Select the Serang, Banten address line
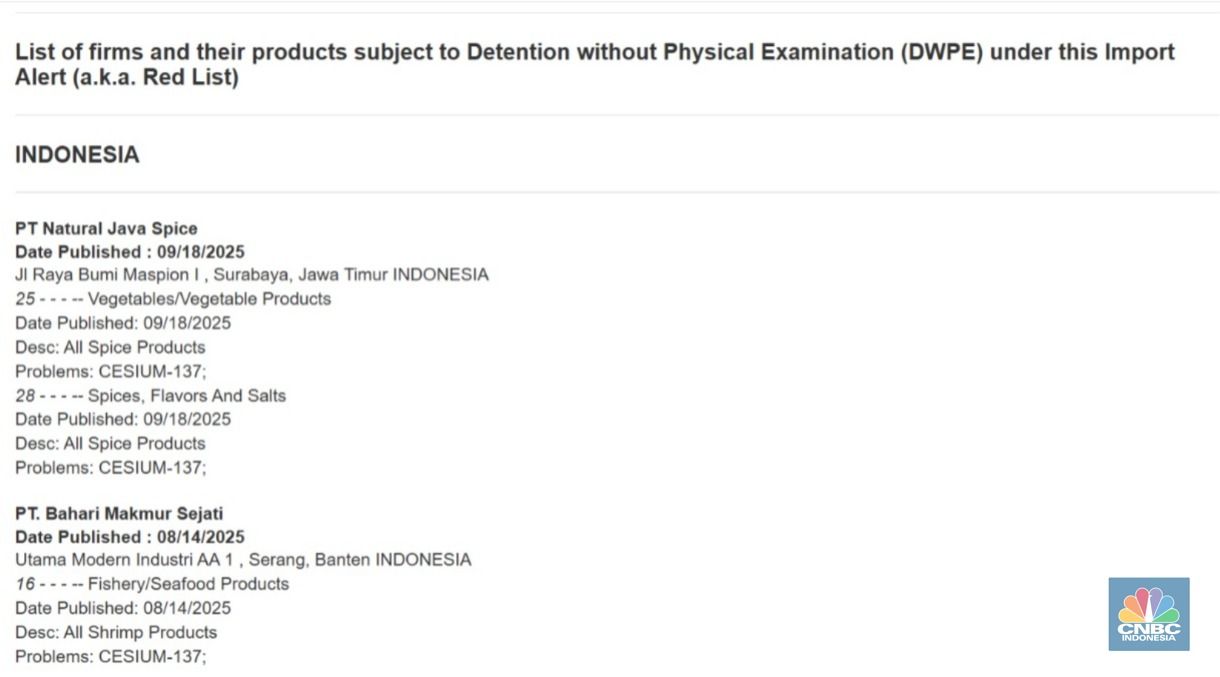1220x677 pixels. coord(242,560)
